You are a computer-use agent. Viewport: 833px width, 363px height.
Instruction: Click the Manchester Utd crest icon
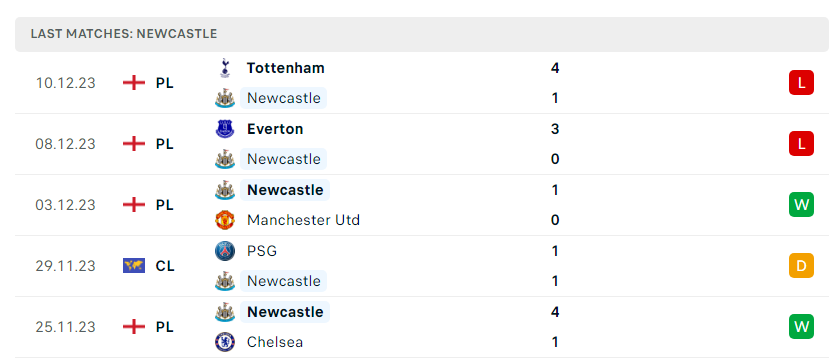click(x=225, y=220)
